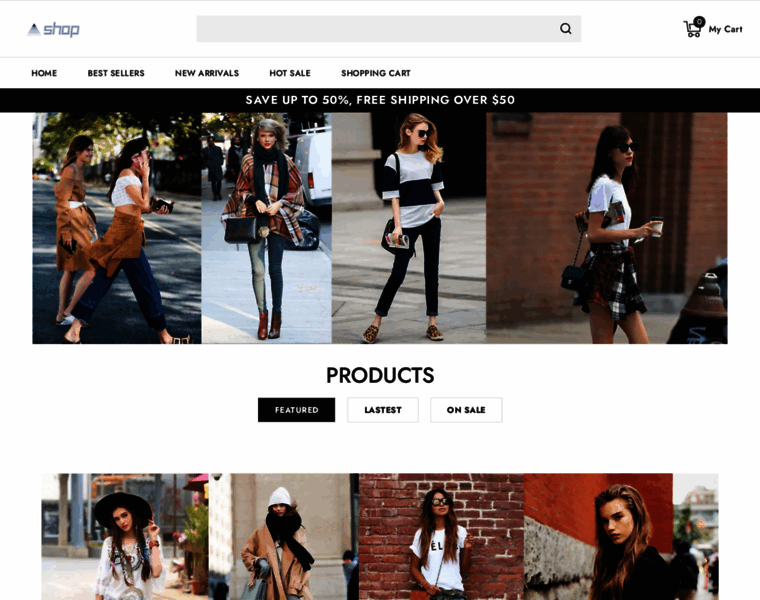Focus the search input field
760x600 pixels.
[376, 29]
